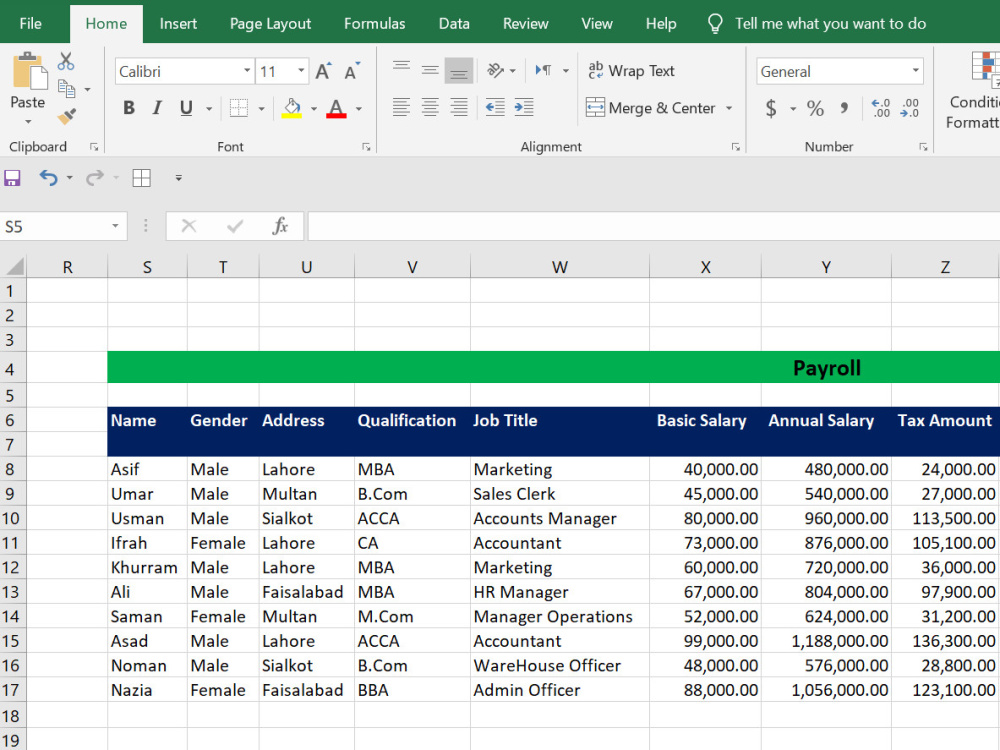Click the Comma Style icon
The width and height of the screenshot is (1000, 750).
[843, 107]
